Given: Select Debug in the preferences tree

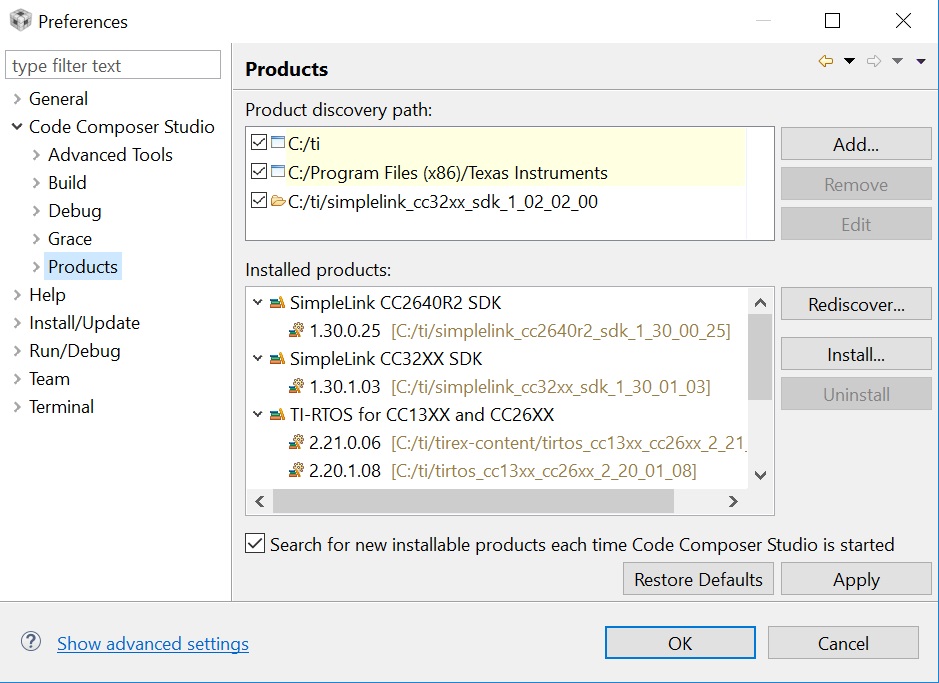Looking at the screenshot, I should click(x=75, y=211).
